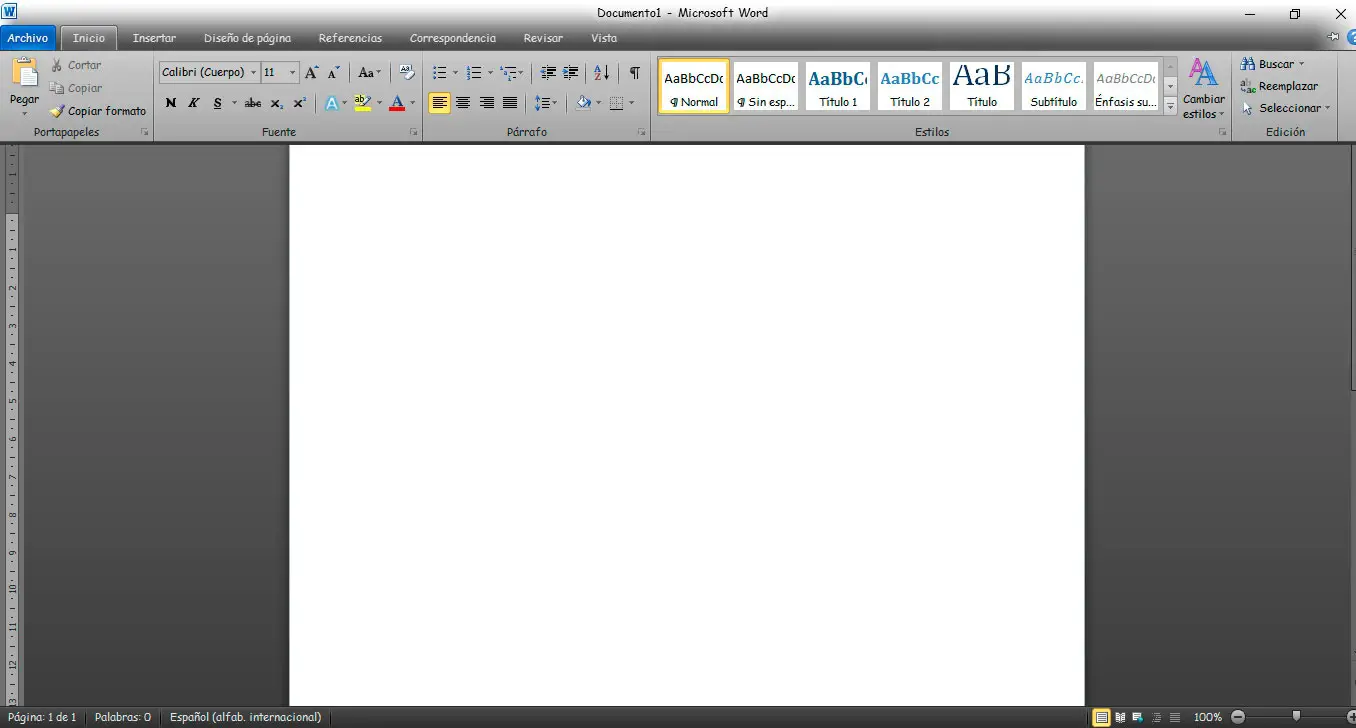Apply yellow text highlight marker
1356x728 pixels.
362,102
